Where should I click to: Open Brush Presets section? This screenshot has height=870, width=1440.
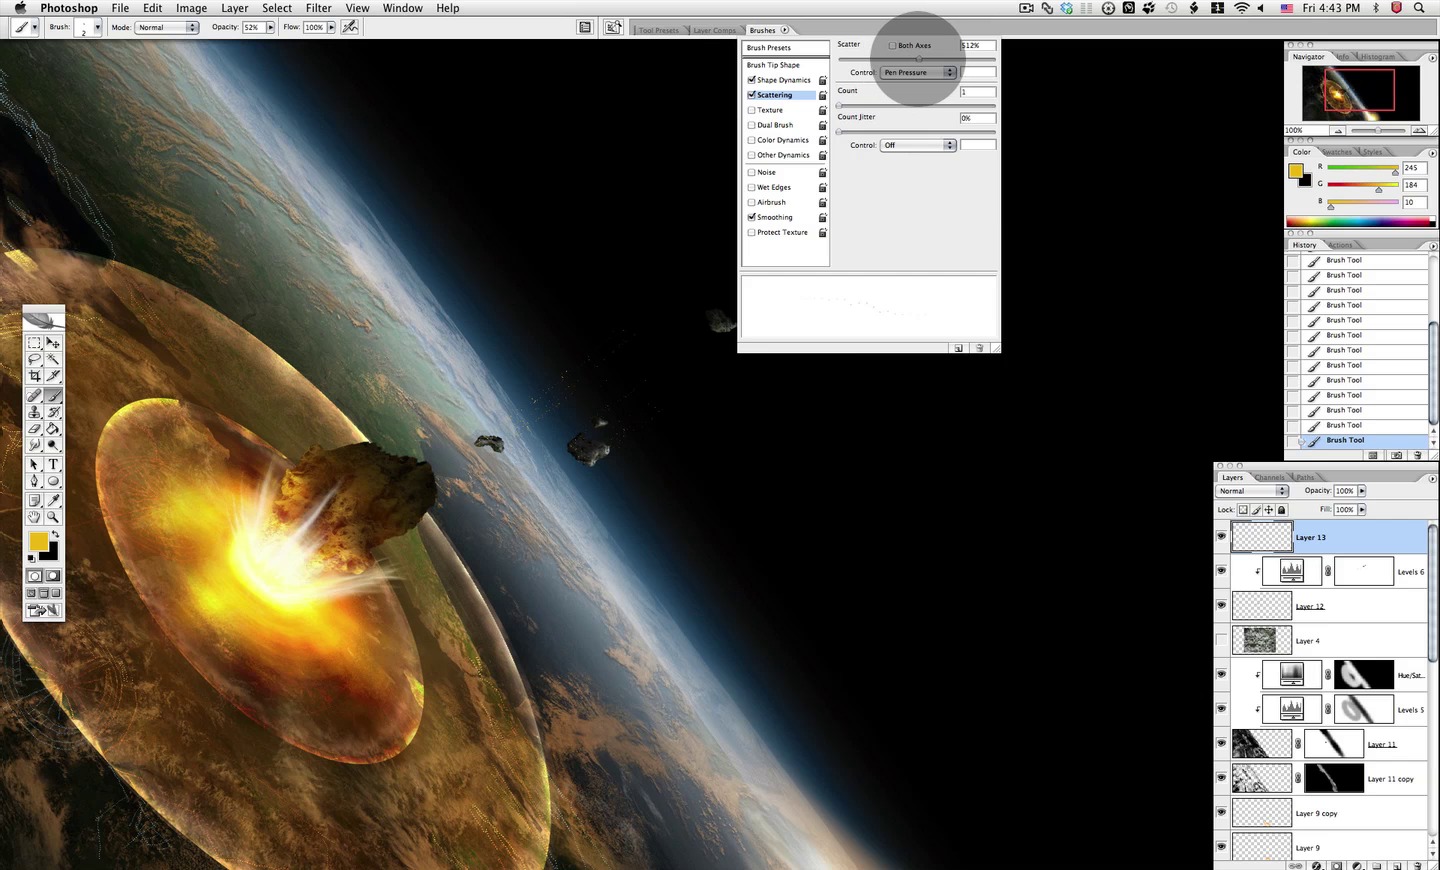[785, 48]
